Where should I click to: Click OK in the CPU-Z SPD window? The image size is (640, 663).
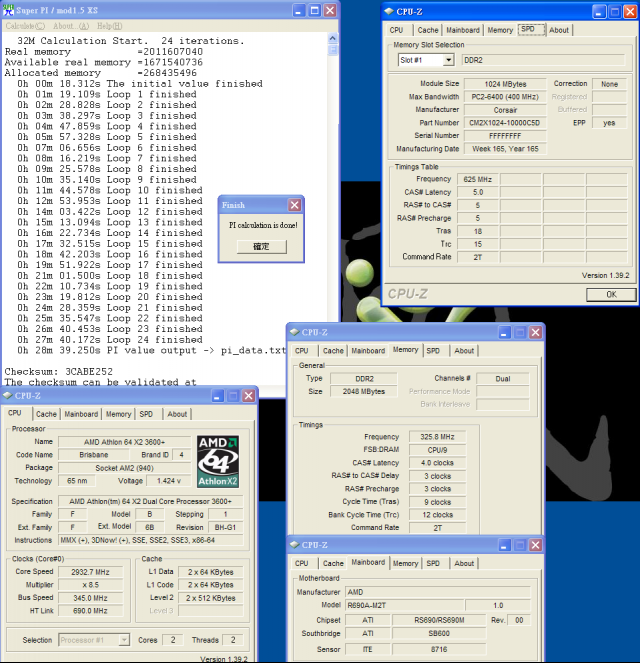click(611, 294)
